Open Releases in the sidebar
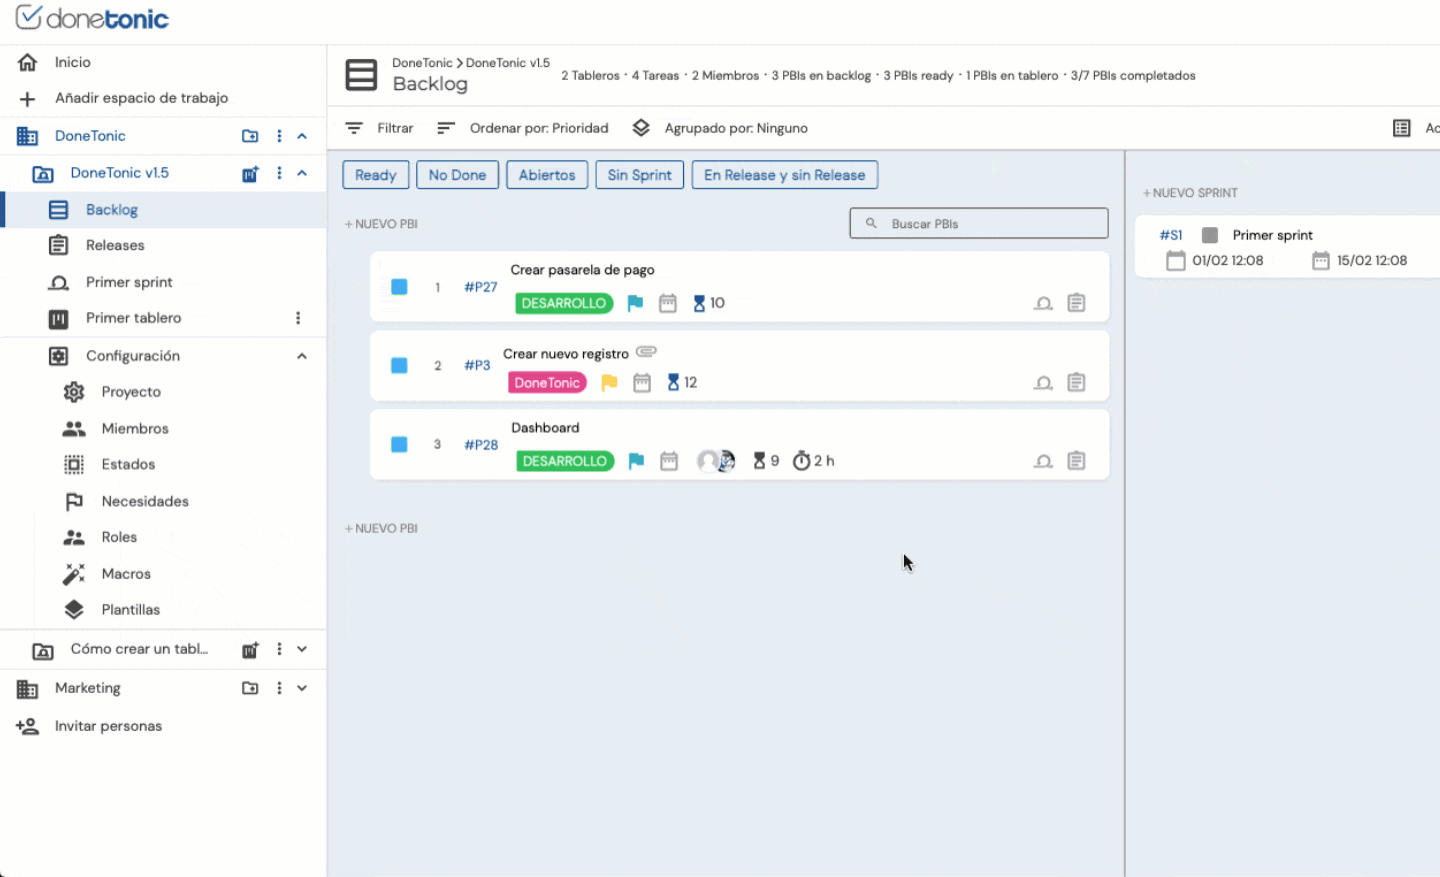The image size is (1440, 877). click(x=115, y=245)
